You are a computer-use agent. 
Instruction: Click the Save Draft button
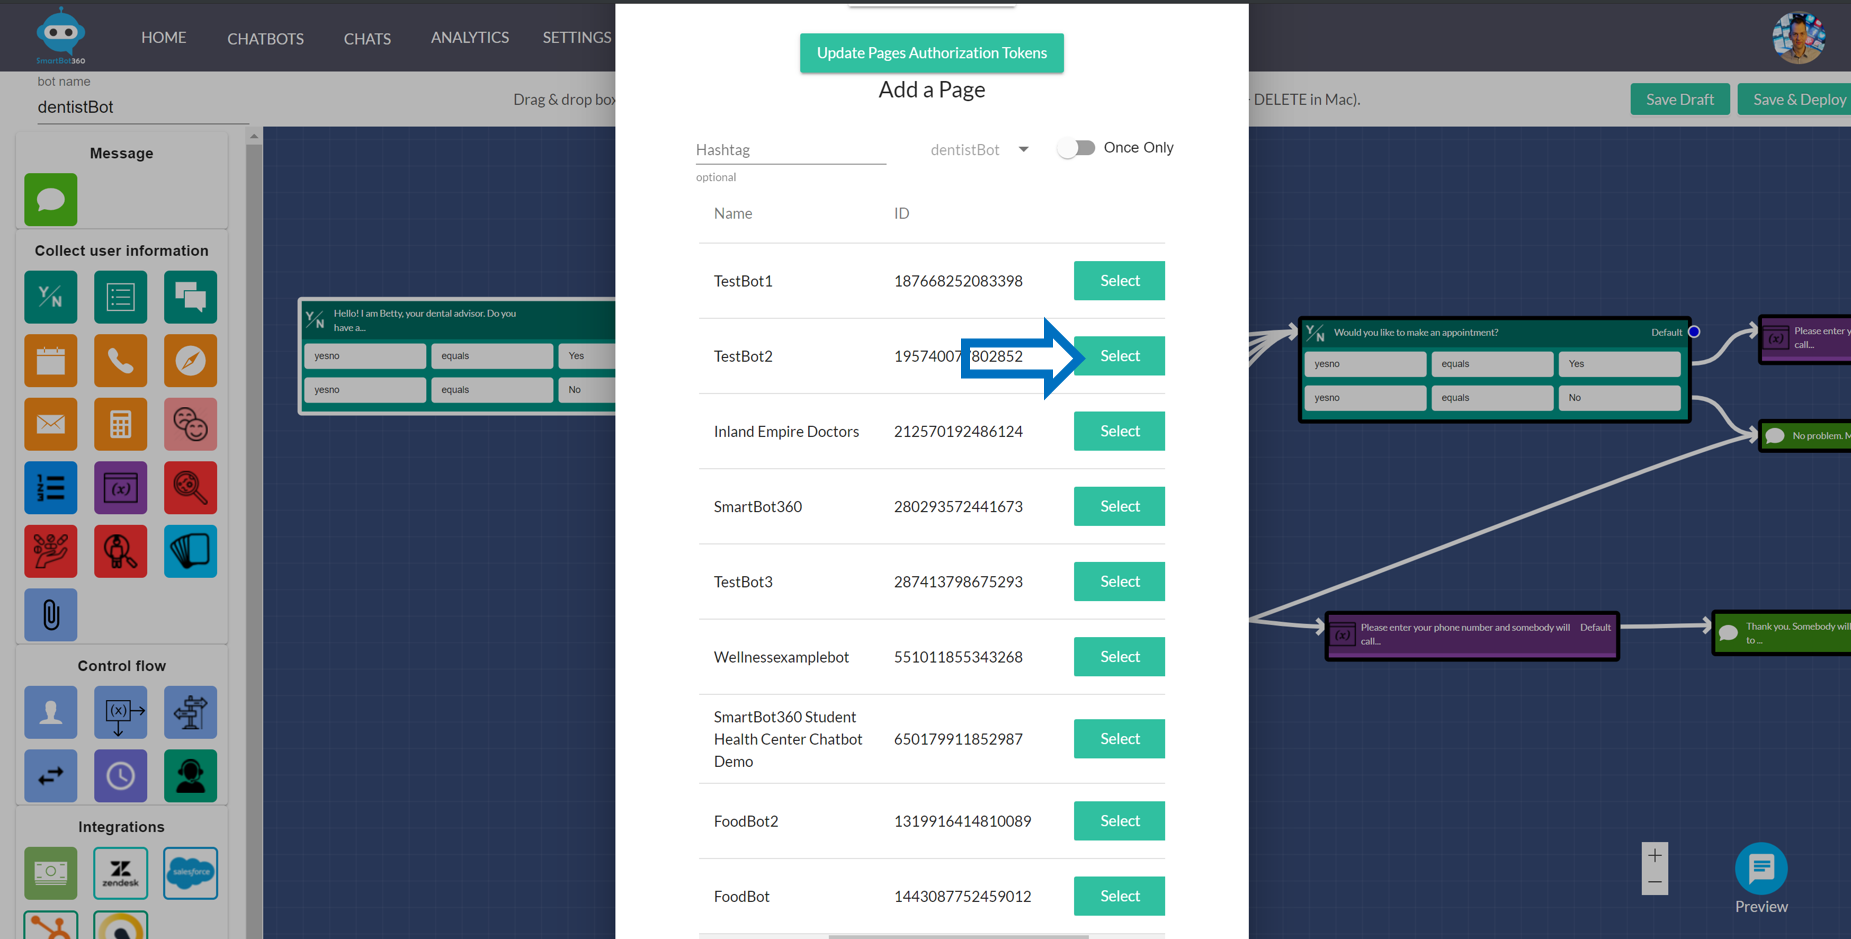[1680, 99]
